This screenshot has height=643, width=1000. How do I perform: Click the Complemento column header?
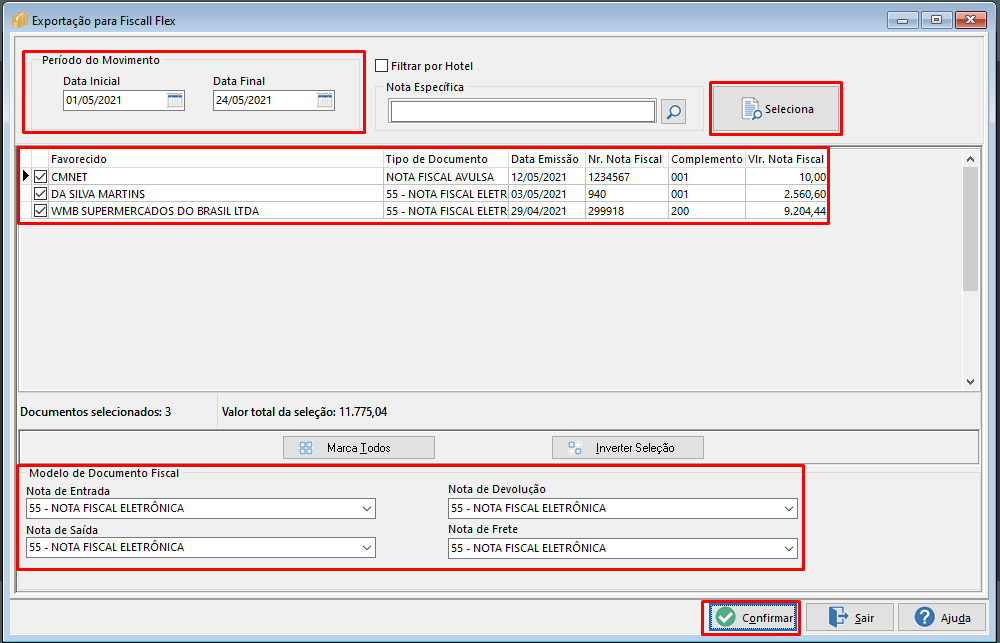point(707,159)
